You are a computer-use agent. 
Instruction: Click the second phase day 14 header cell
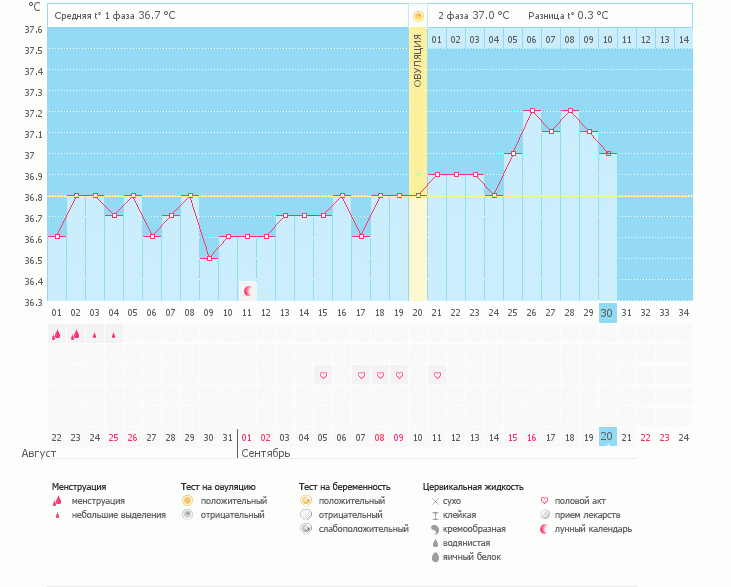pos(683,39)
